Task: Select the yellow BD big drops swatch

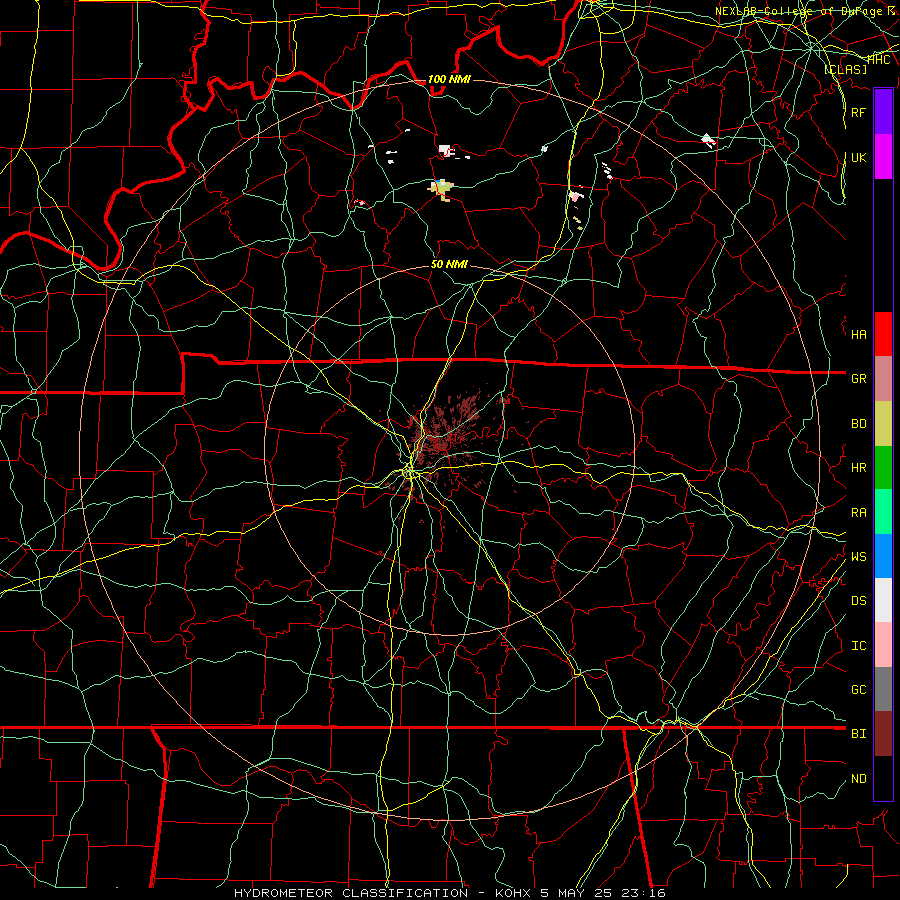Action: coord(883,424)
